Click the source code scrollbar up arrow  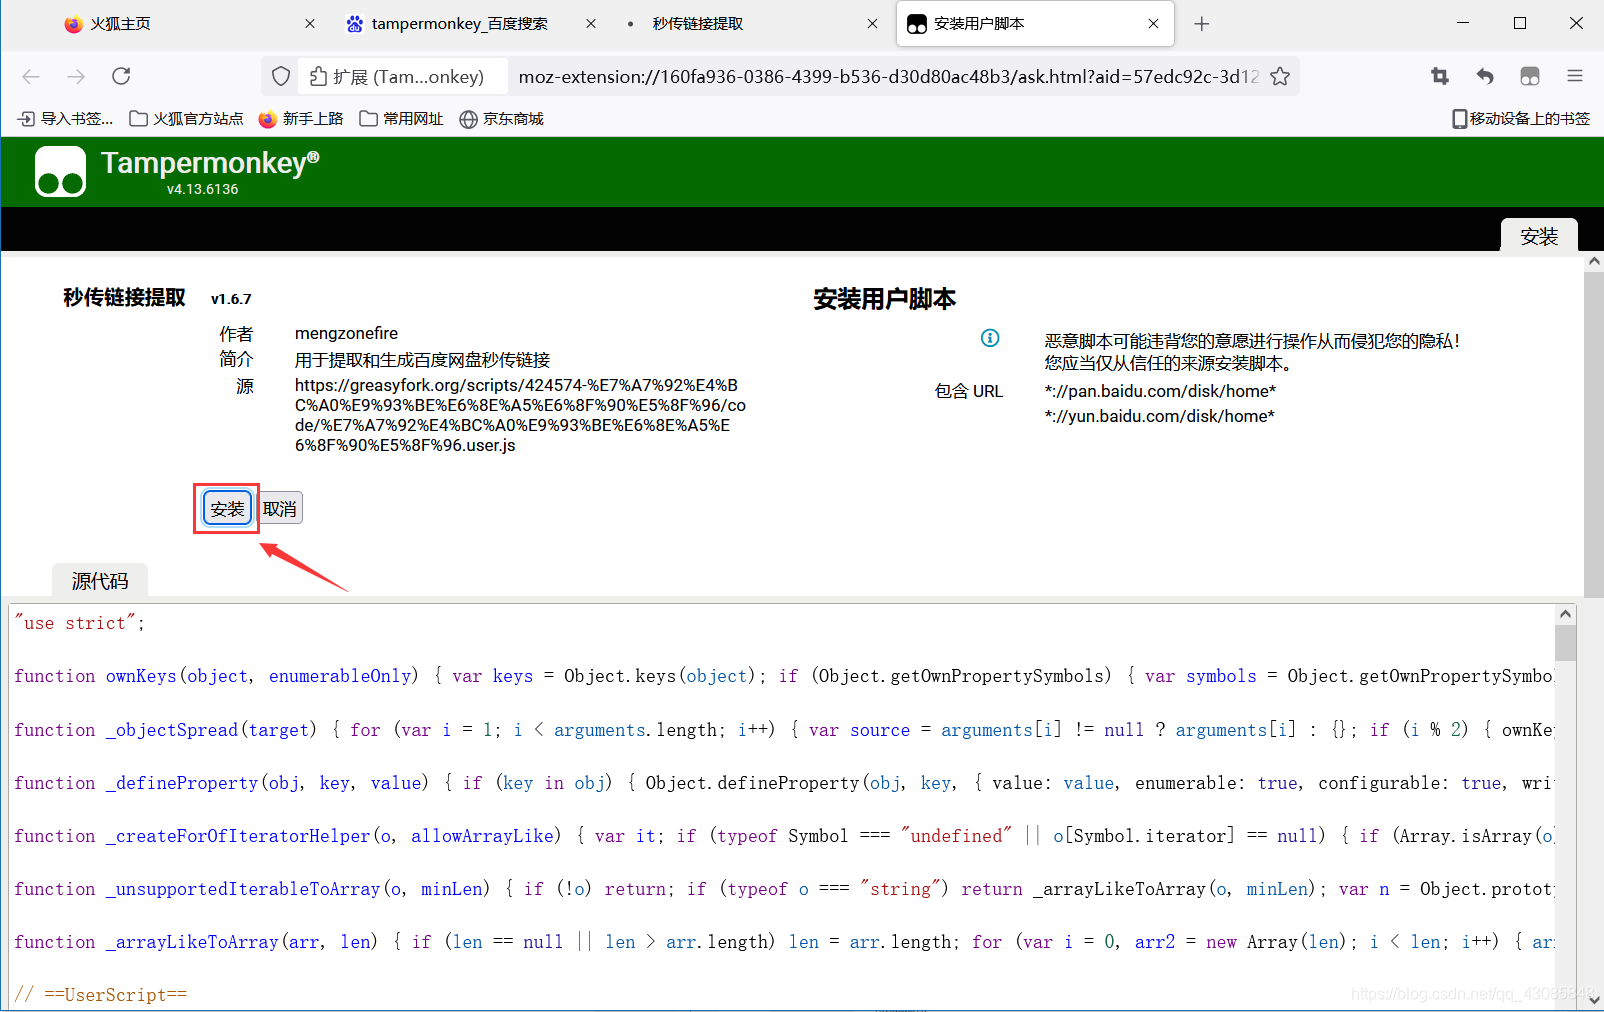tap(1566, 614)
